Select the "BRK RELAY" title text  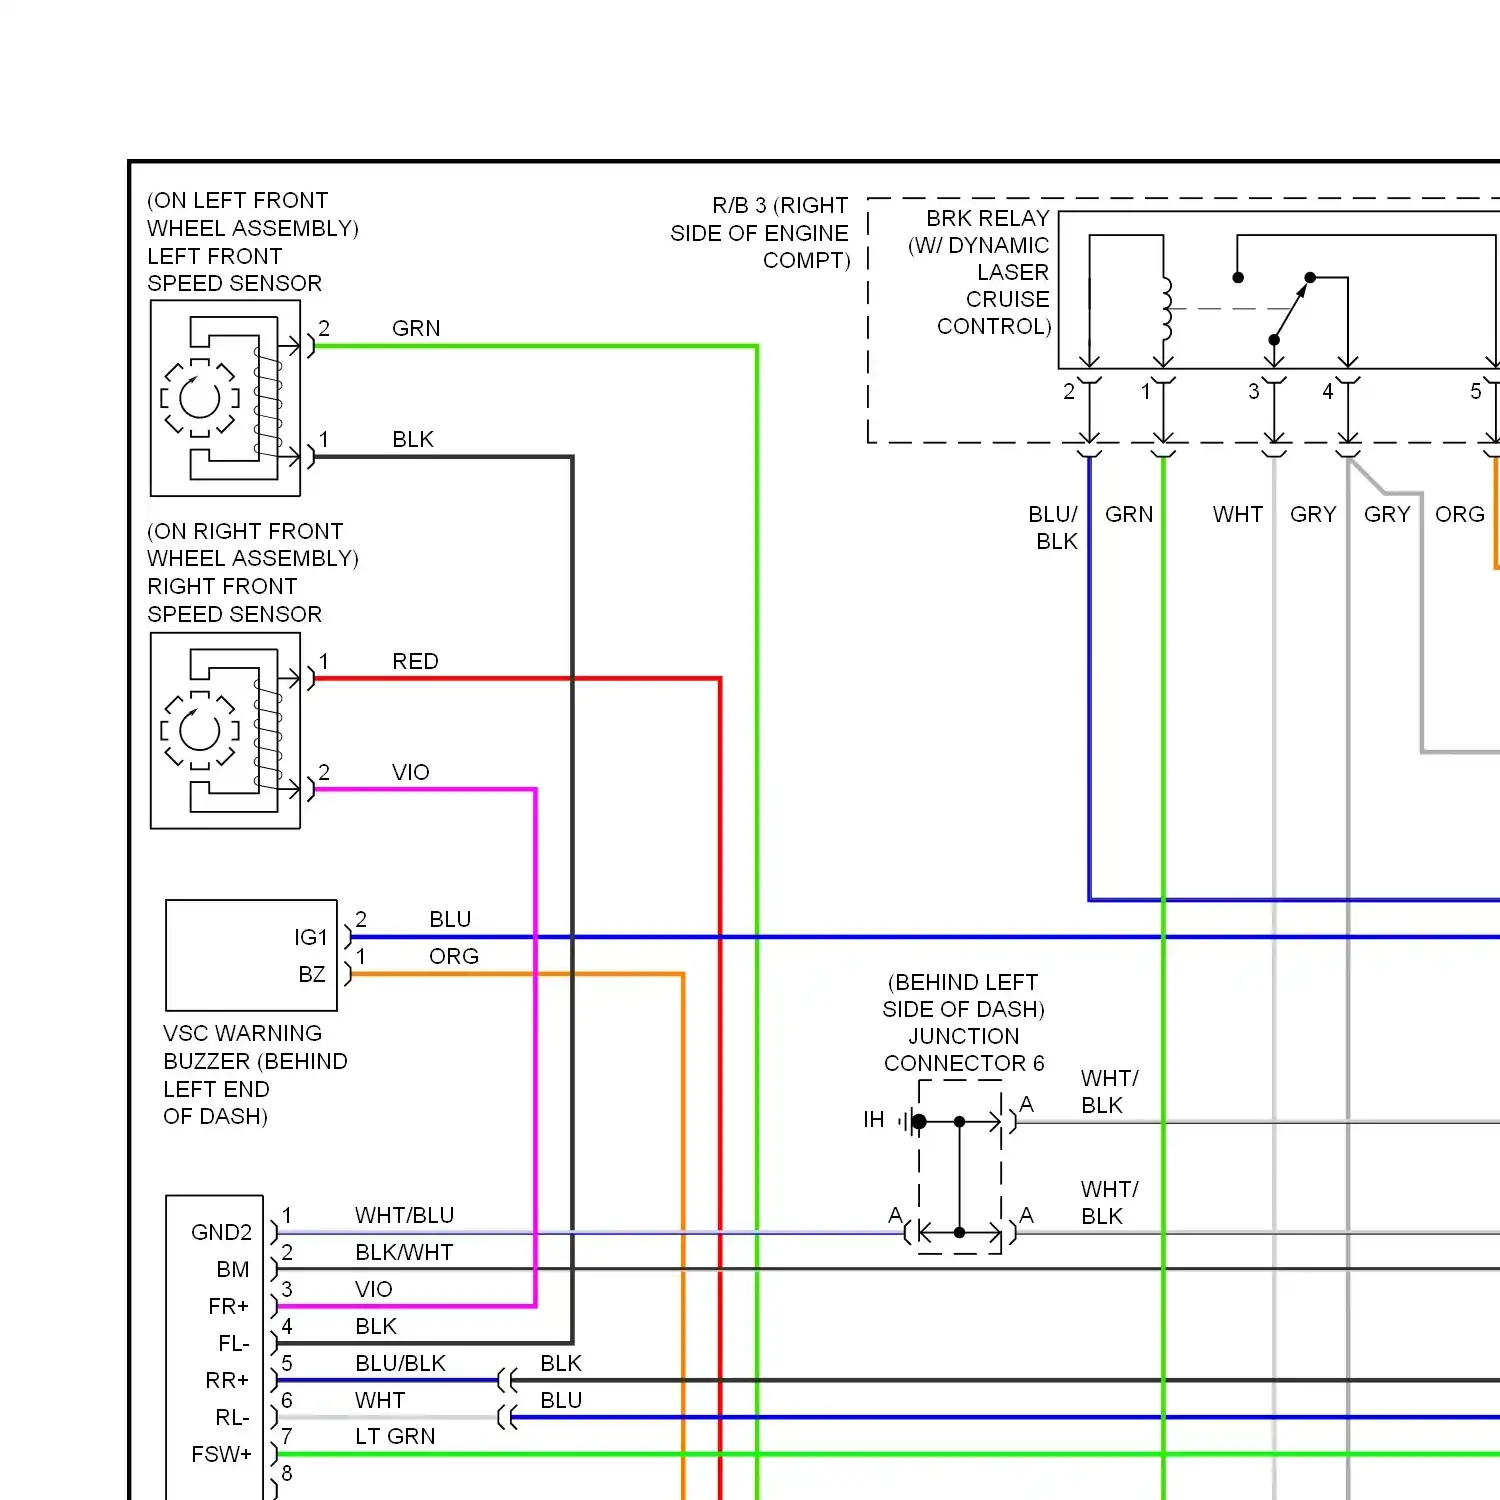pyautogui.click(x=988, y=218)
